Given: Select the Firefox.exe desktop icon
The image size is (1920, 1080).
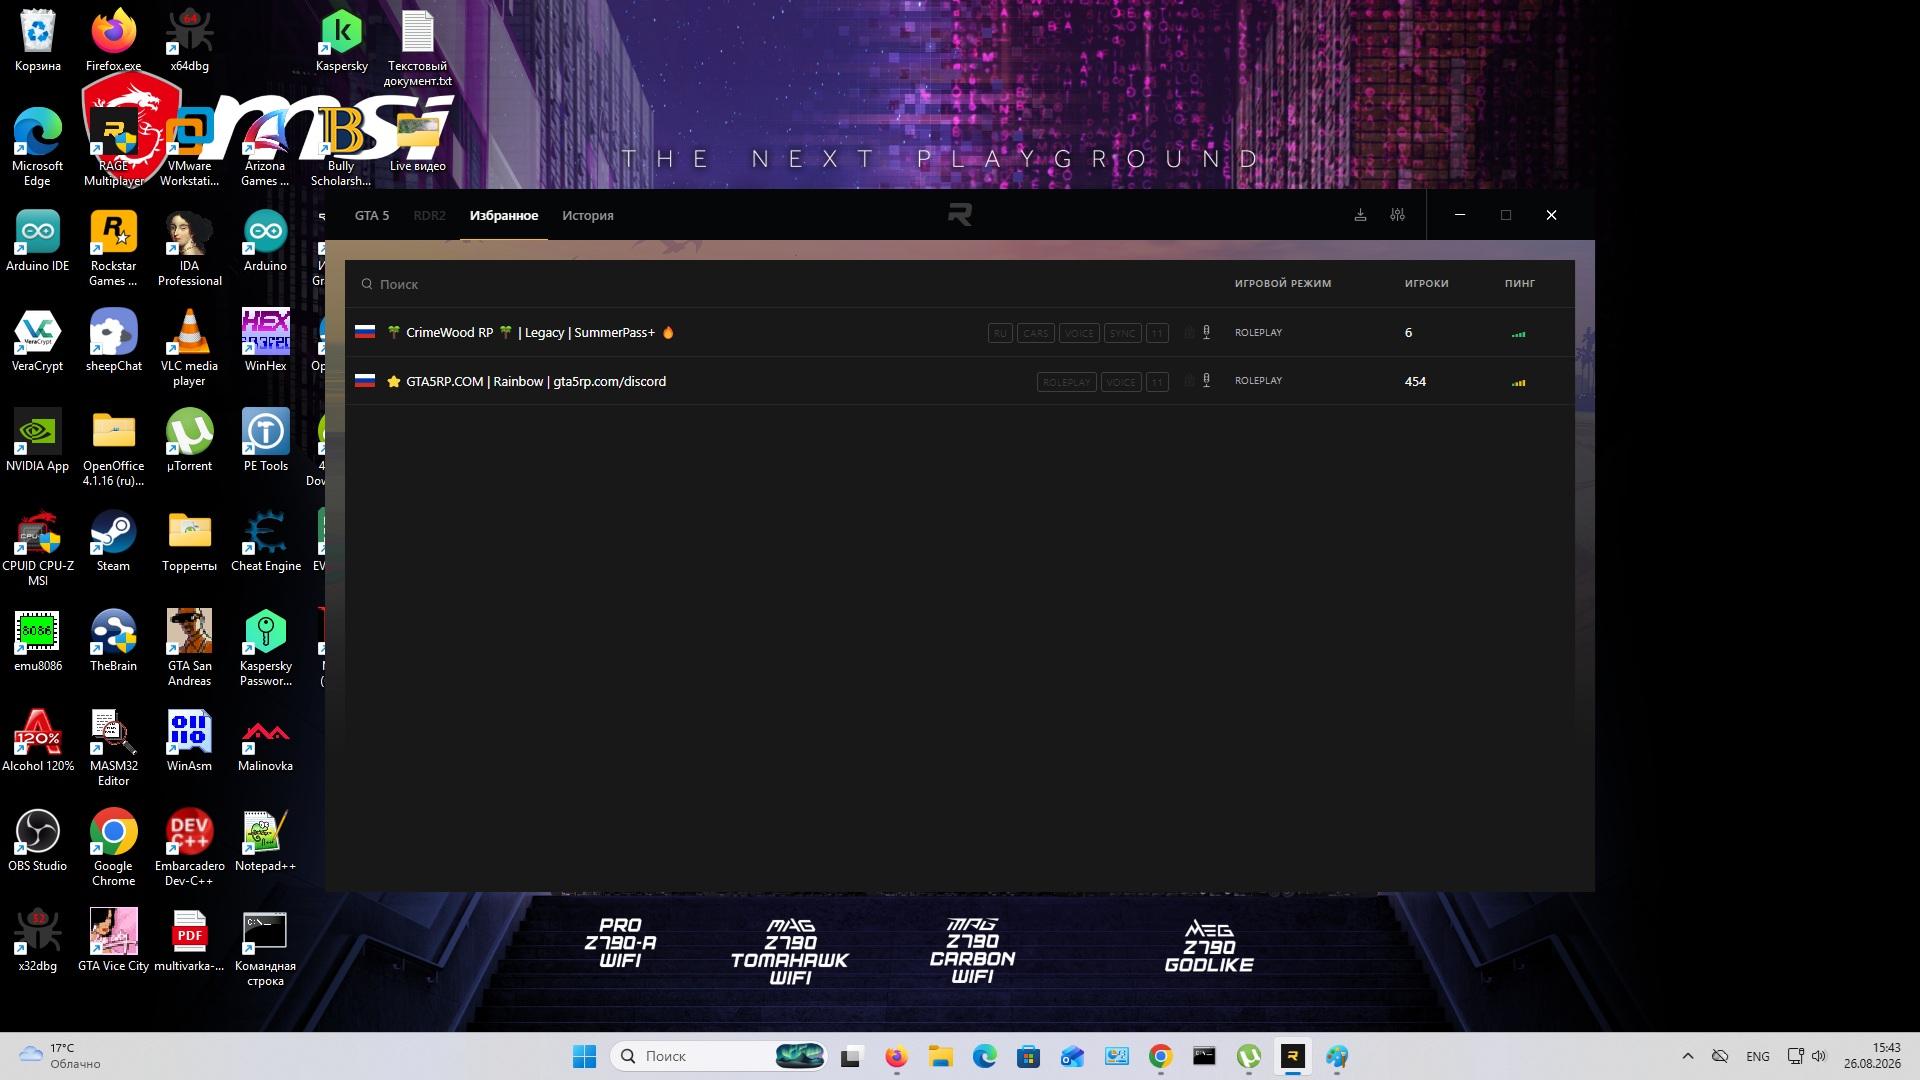Looking at the screenshot, I should 114,42.
